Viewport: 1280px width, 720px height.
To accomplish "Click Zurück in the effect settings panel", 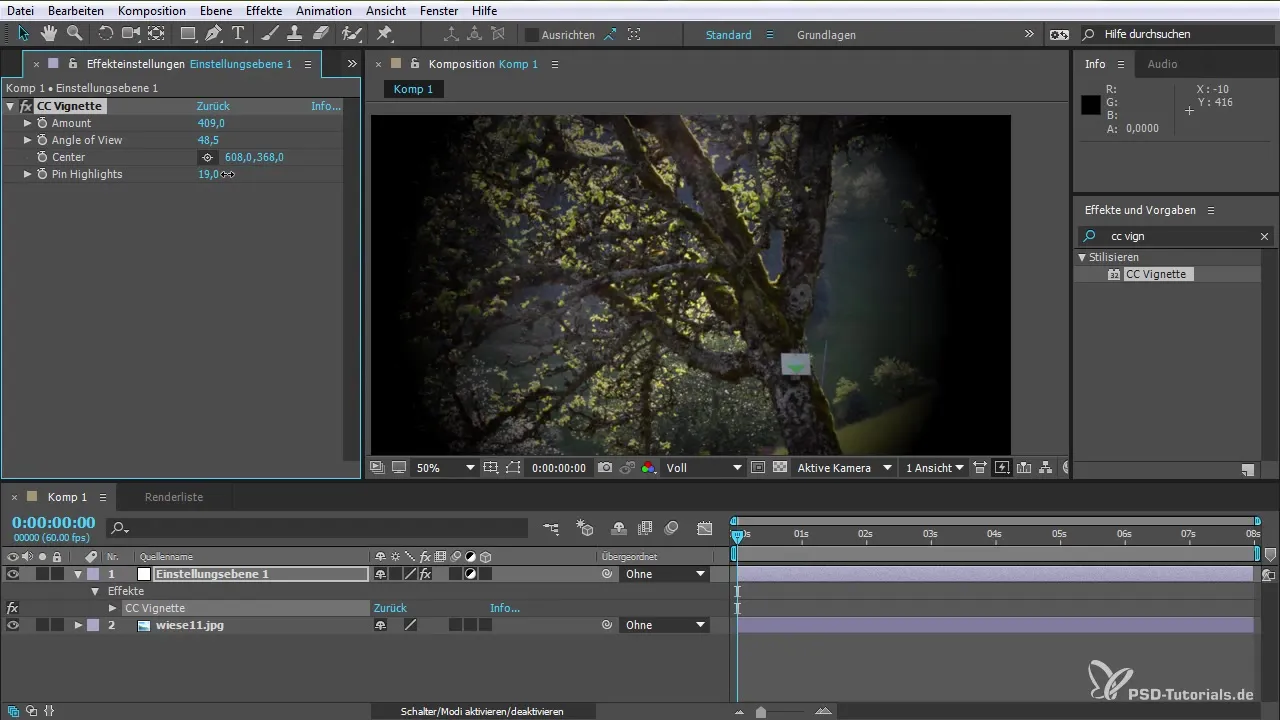I will coord(213,106).
